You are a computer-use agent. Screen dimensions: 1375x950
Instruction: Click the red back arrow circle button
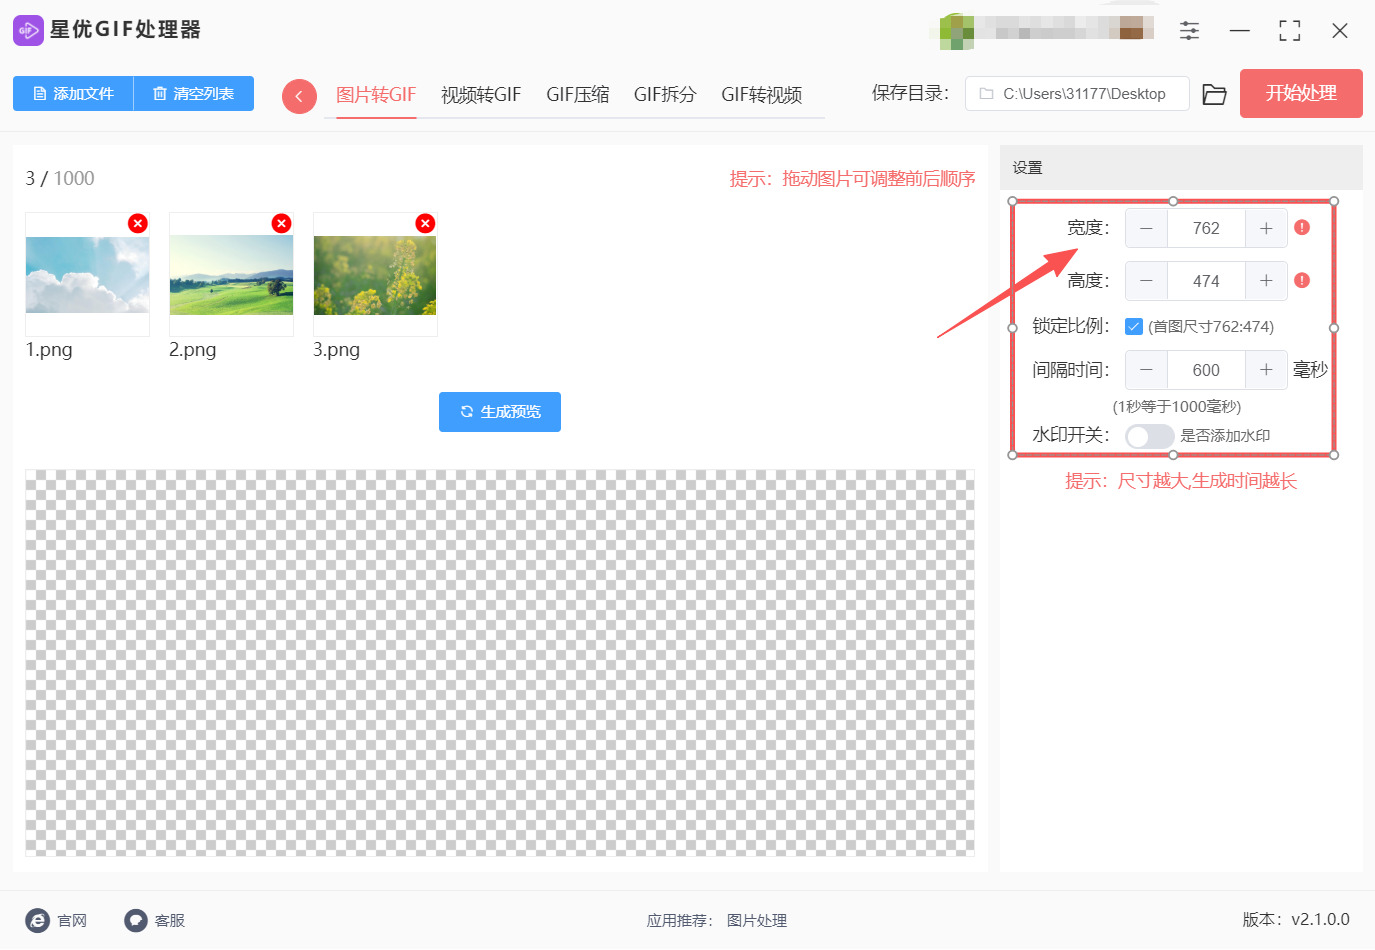(299, 96)
